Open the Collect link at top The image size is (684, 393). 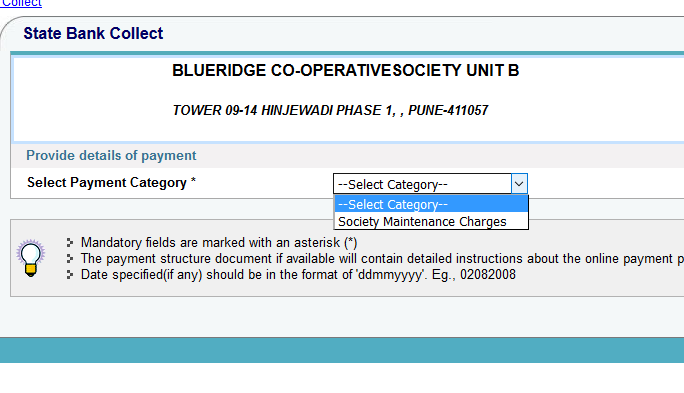pyautogui.click(x=21, y=3)
